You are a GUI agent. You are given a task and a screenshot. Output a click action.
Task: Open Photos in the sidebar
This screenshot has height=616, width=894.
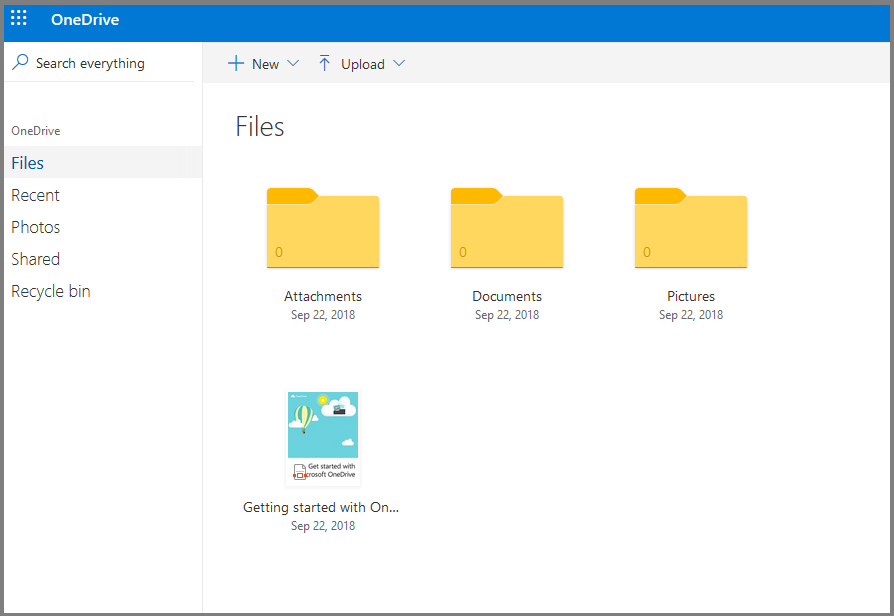[x=35, y=227]
